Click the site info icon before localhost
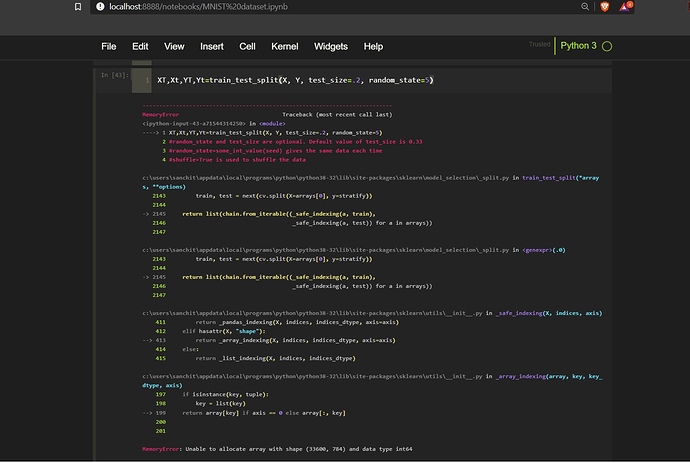 (x=100, y=7)
